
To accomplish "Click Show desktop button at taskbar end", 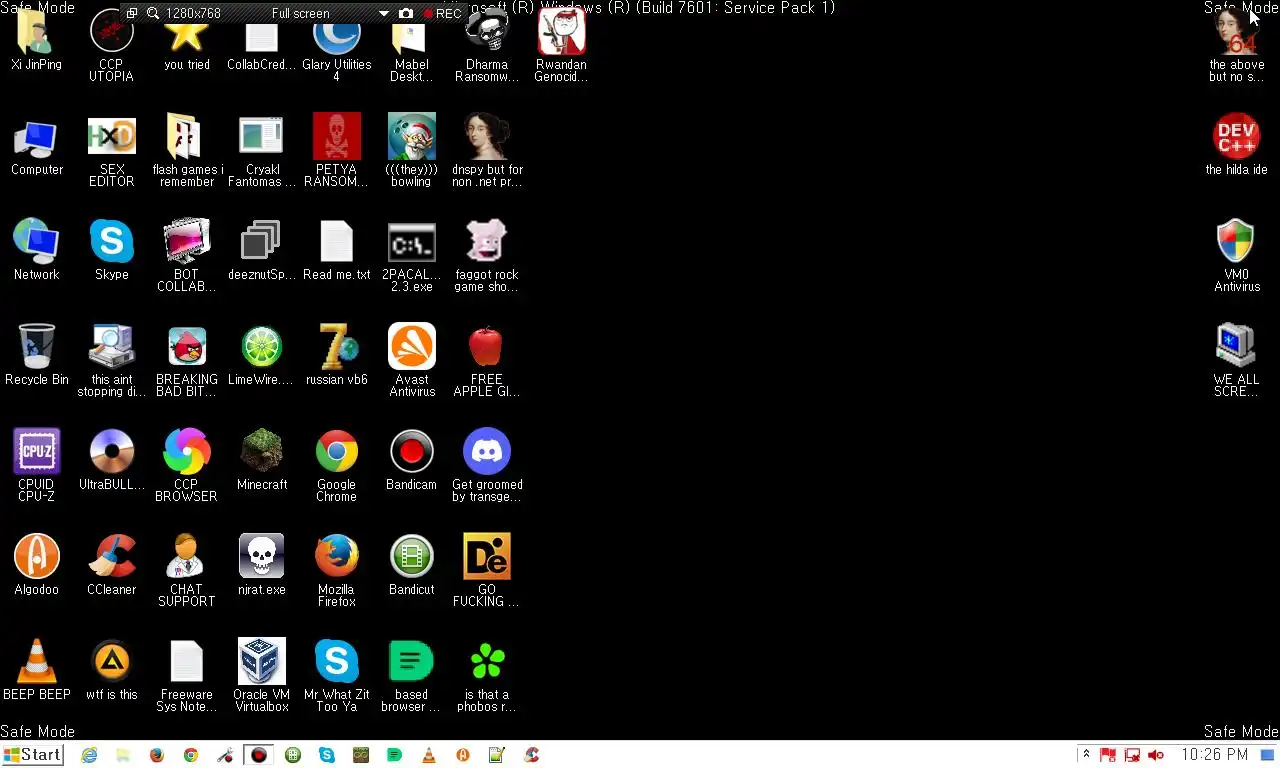I will coord(1267,755).
